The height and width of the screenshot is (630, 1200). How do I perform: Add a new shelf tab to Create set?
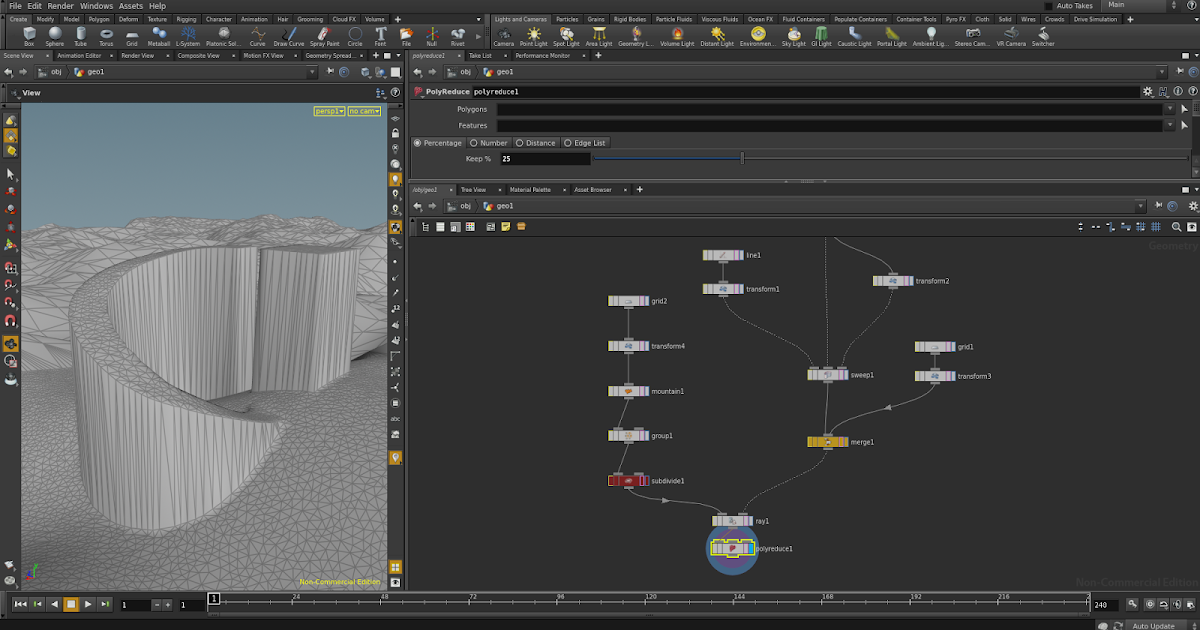(x=397, y=19)
